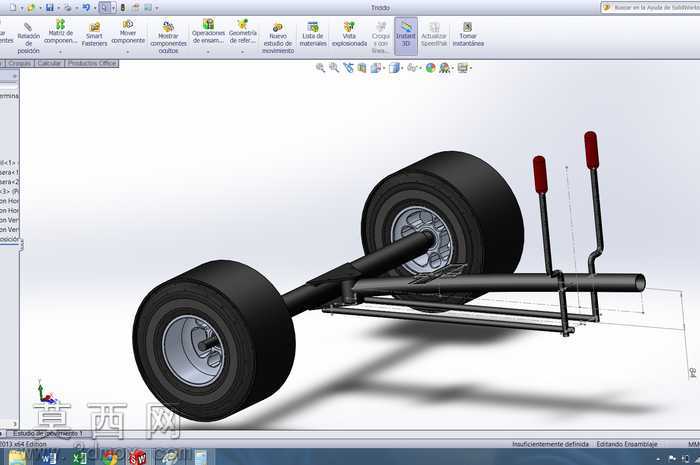Click Matriz de componentes tool
This screenshot has height=465, width=700.
point(60,31)
